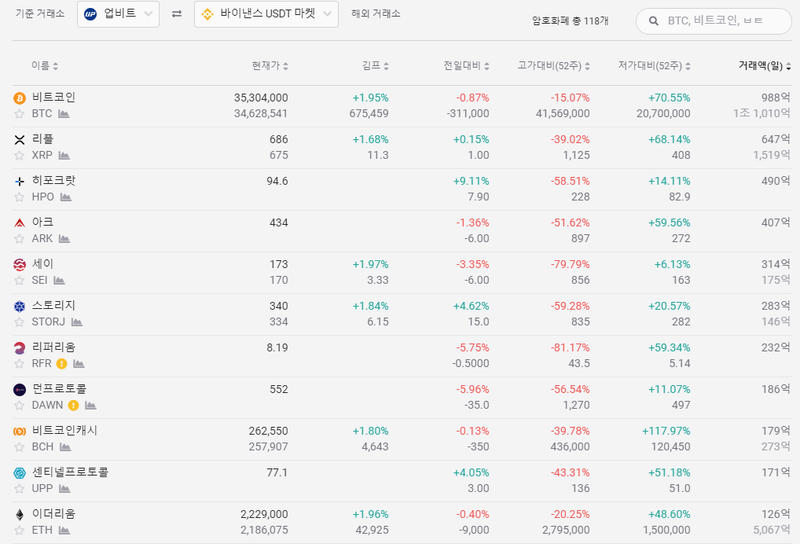The width and height of the screenshot is (800, 544).
Task: Click the Bitcoin orange logo icon
Action: point(19,98)
